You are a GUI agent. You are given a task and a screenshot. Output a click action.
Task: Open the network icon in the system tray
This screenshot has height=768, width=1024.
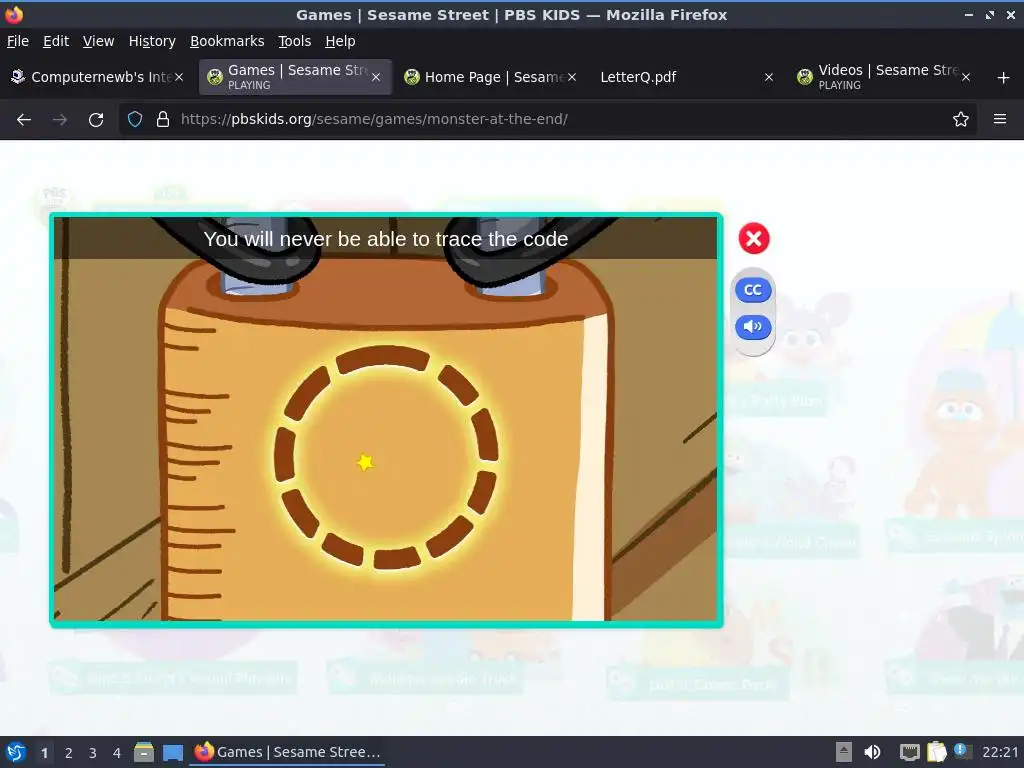(x=909, y=752)
